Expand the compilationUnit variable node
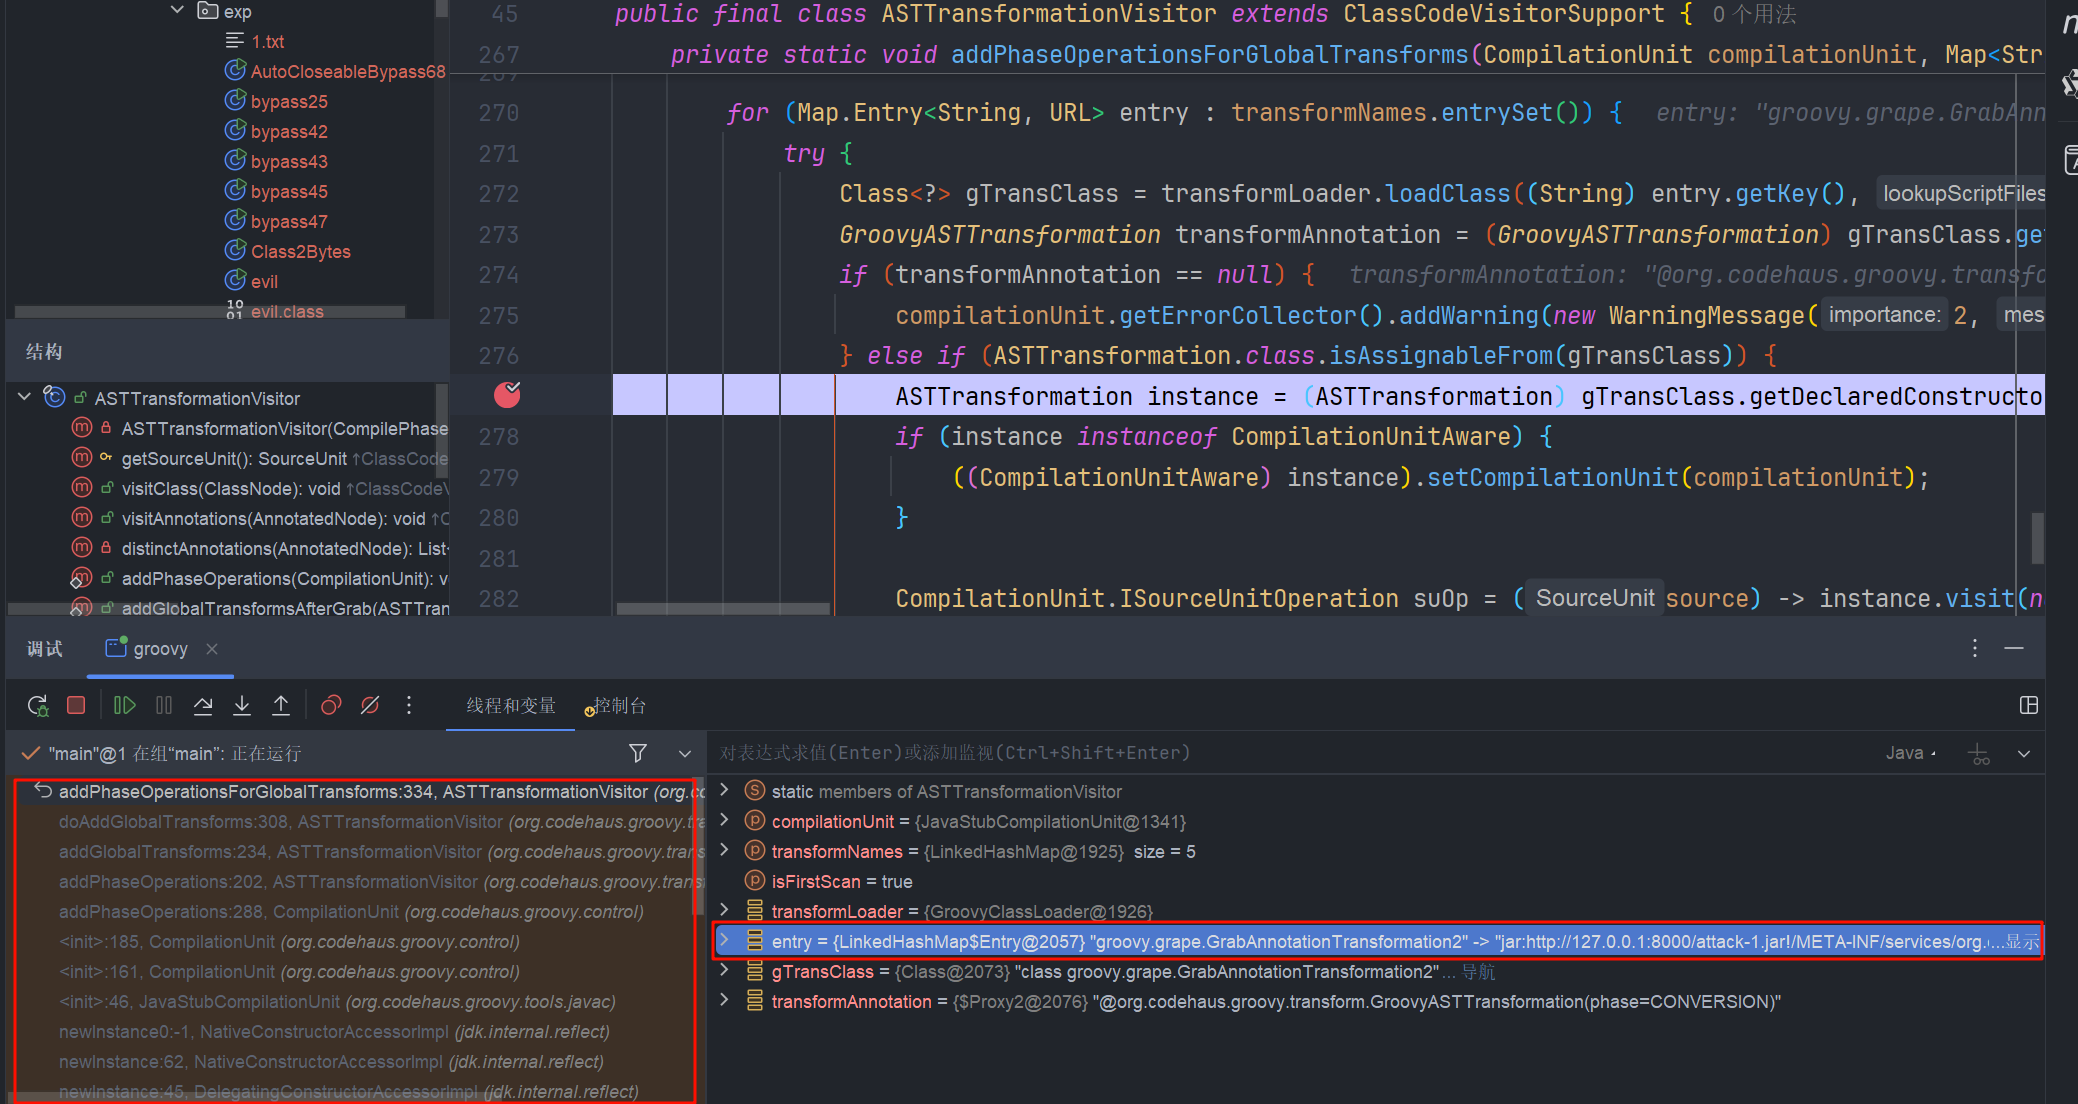 tap(725, 821)
